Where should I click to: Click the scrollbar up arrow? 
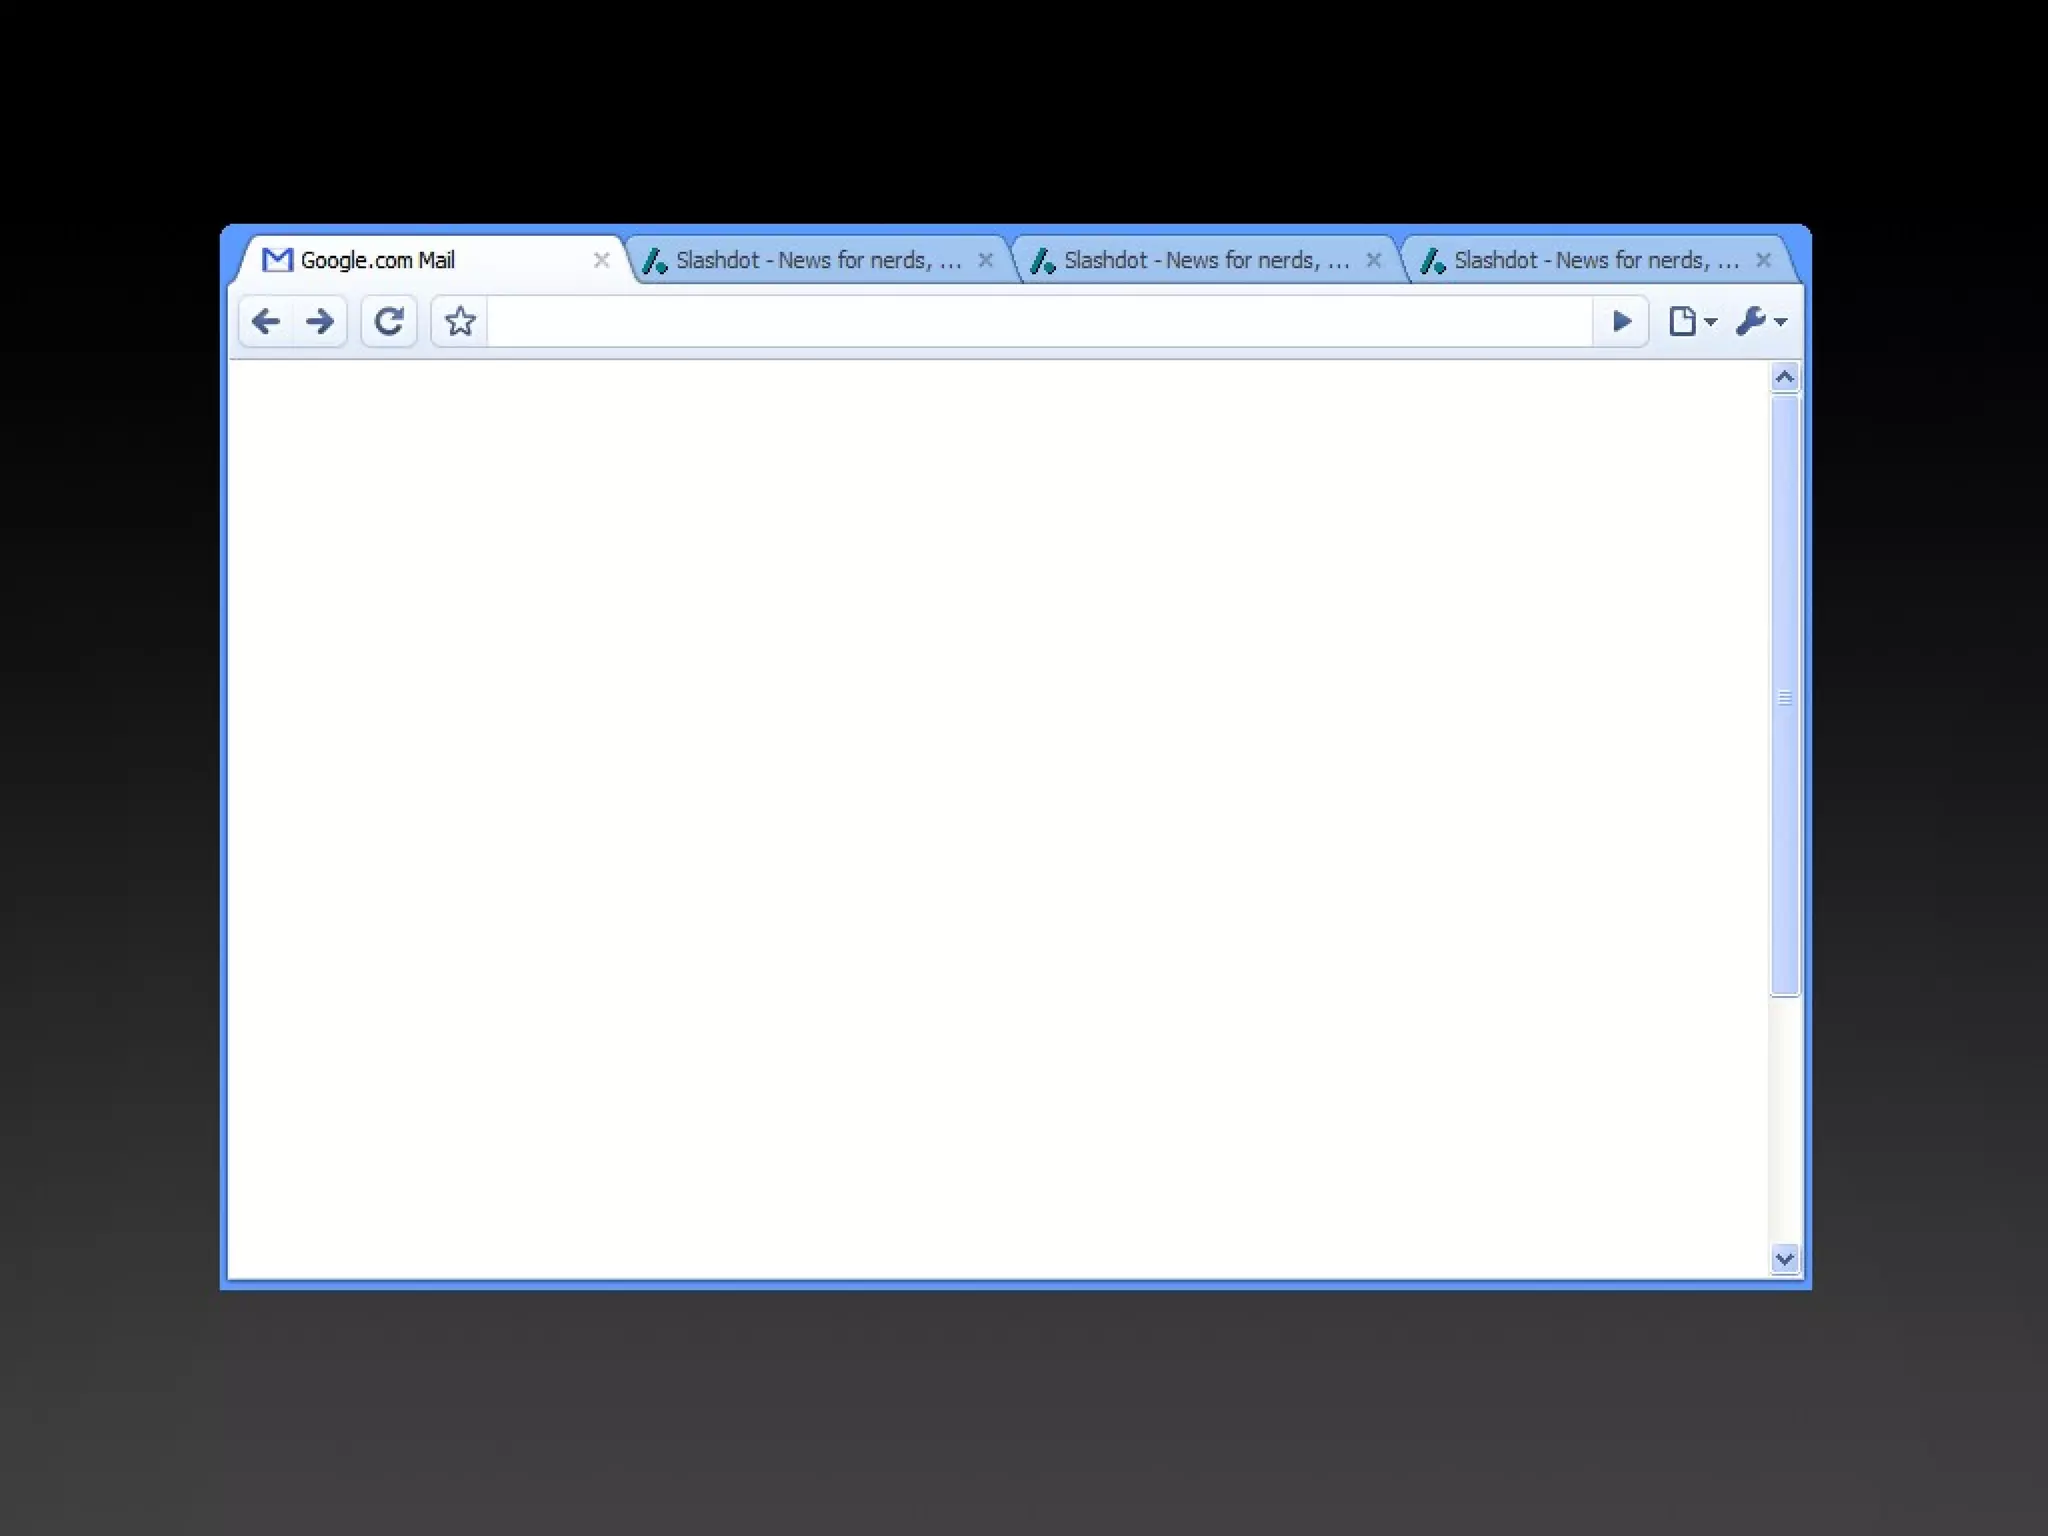1784,377
